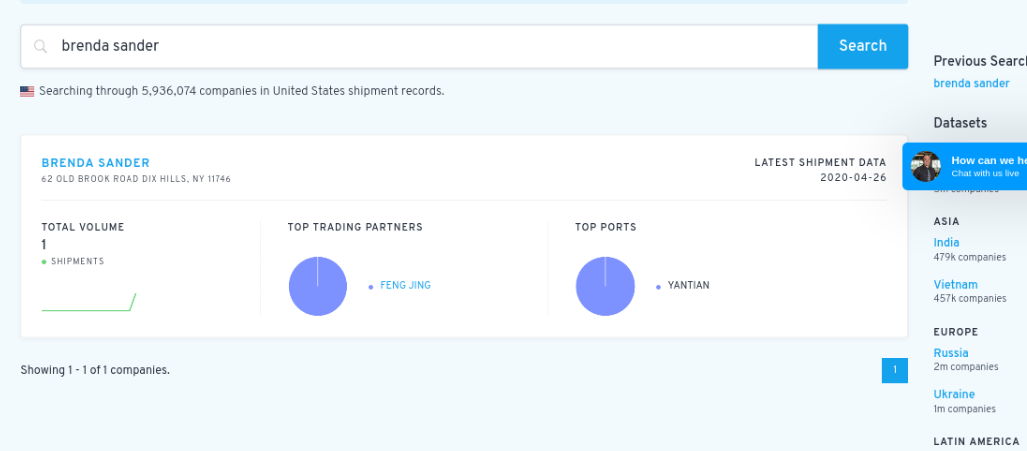The width and height of the screenshot is (1027, 451).
Task: Click the Searching through 5,936,074 companies text
Action: tap(241, 91)
